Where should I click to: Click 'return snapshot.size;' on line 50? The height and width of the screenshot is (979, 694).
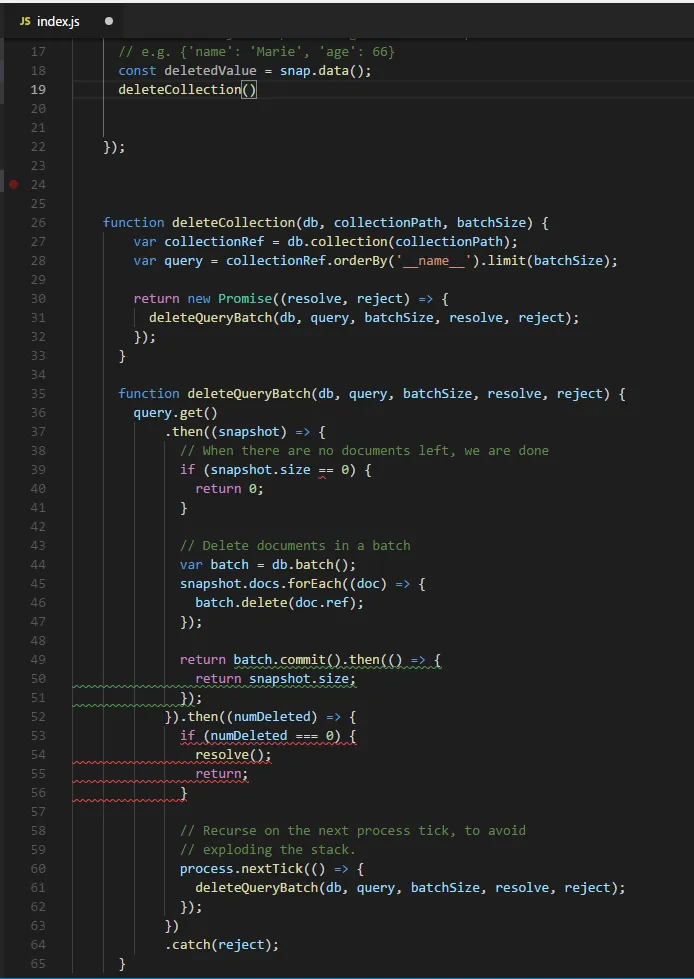275,679
